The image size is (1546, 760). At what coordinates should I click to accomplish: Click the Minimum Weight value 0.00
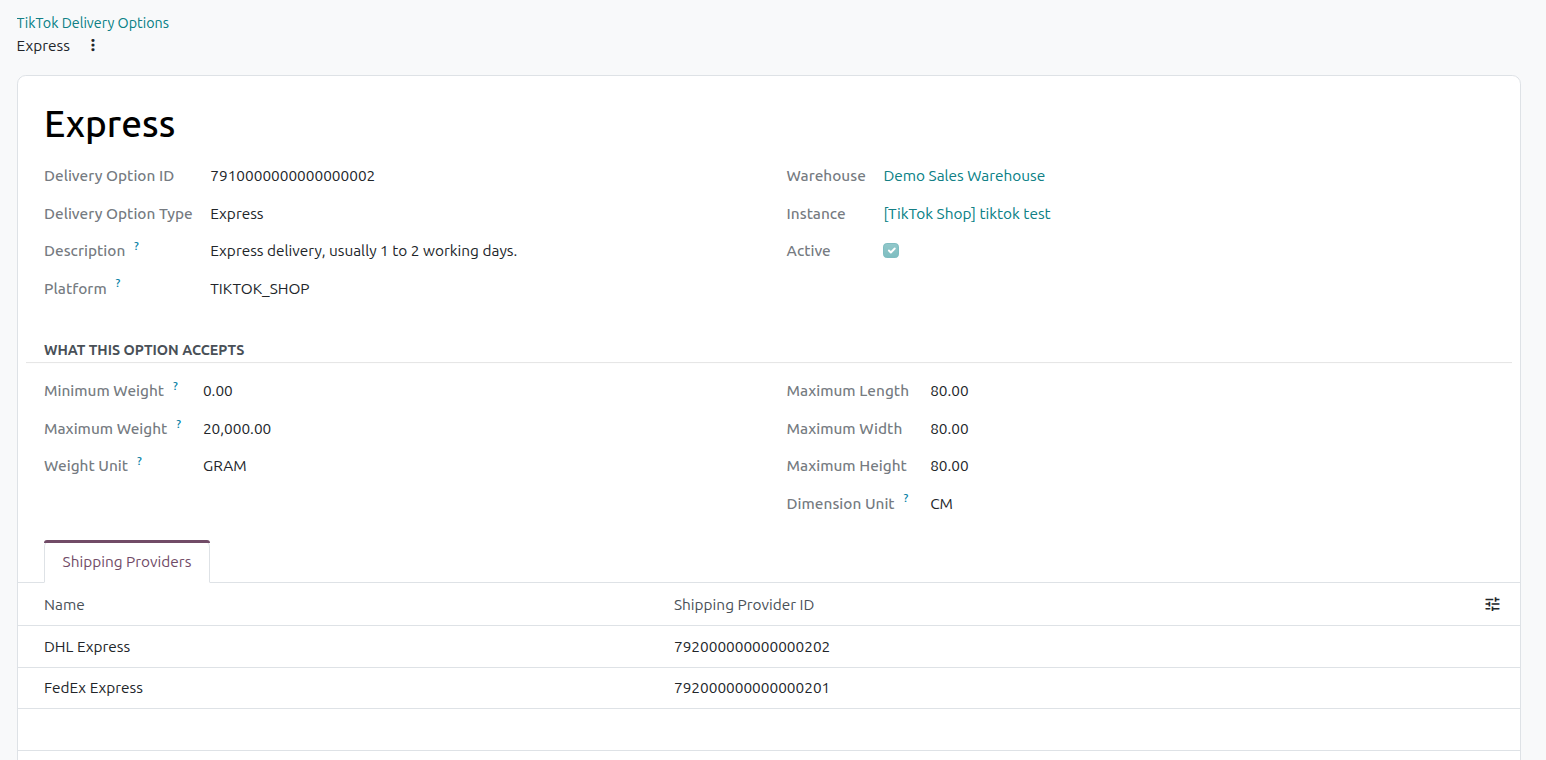click(x=218, y=391)
